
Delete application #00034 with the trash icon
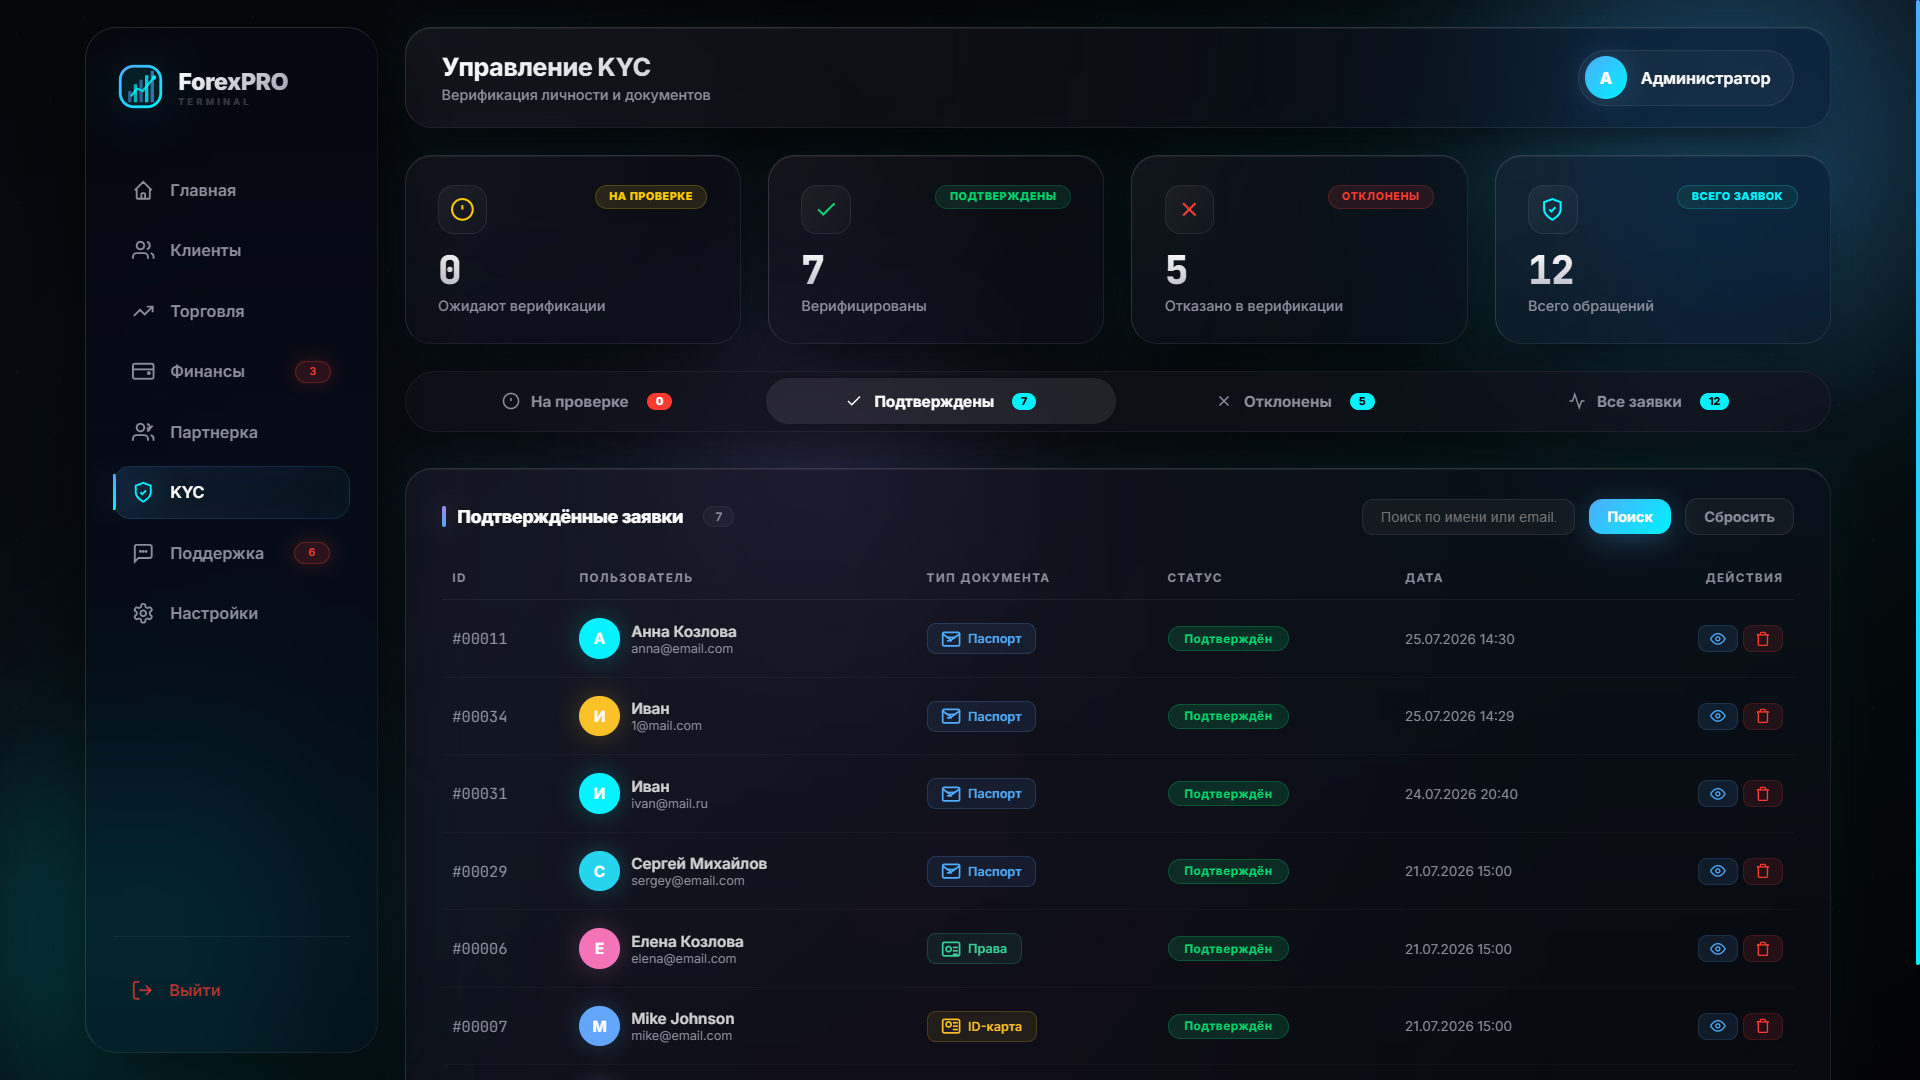tap(1762, 716)
